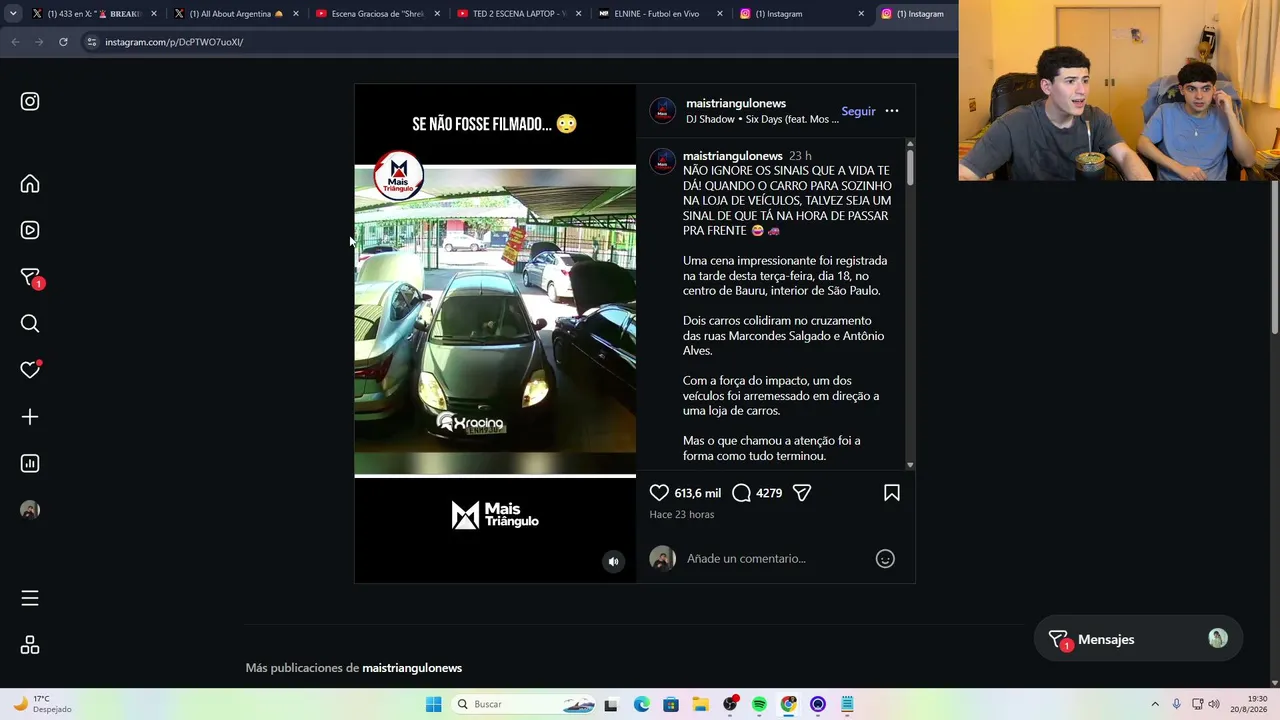
Task: Open the weather widget showing 17°C
Action: click(x=42, y=704)
